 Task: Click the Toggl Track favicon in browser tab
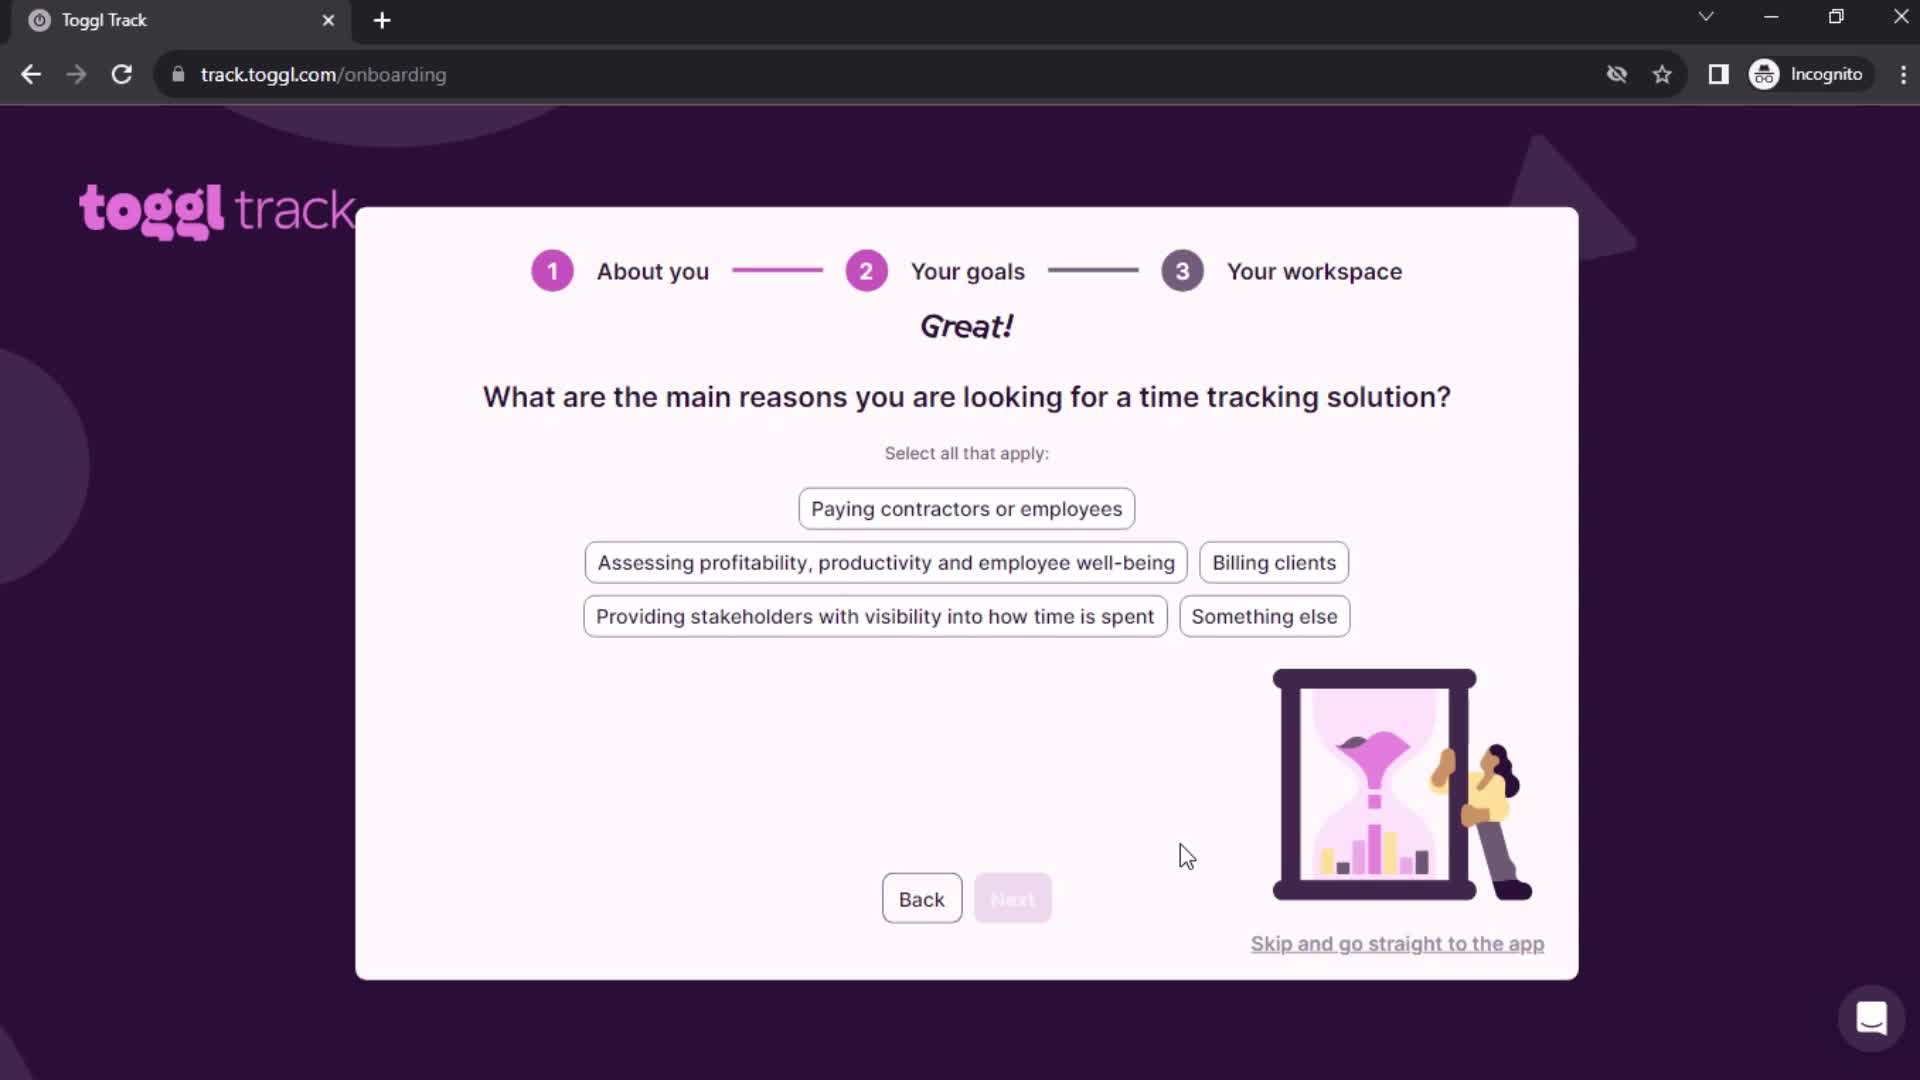[x=38, y=20]
